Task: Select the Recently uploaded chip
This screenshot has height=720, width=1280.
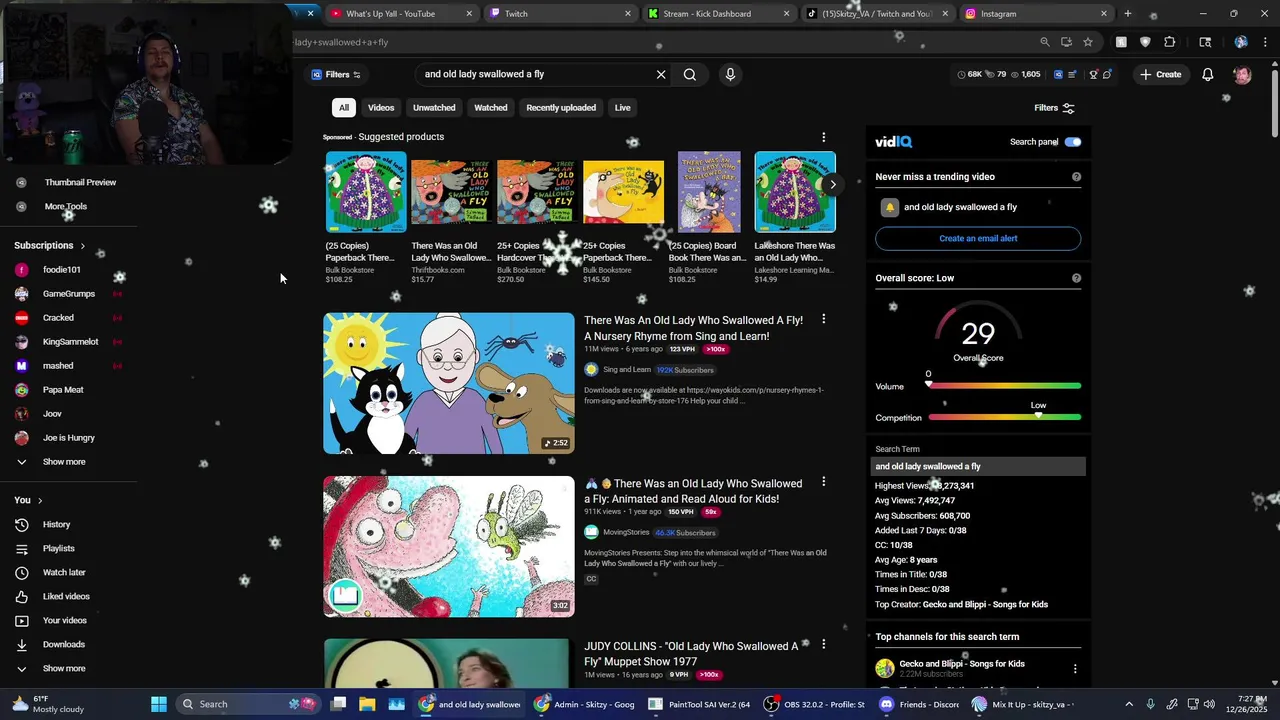Action: 561,107
